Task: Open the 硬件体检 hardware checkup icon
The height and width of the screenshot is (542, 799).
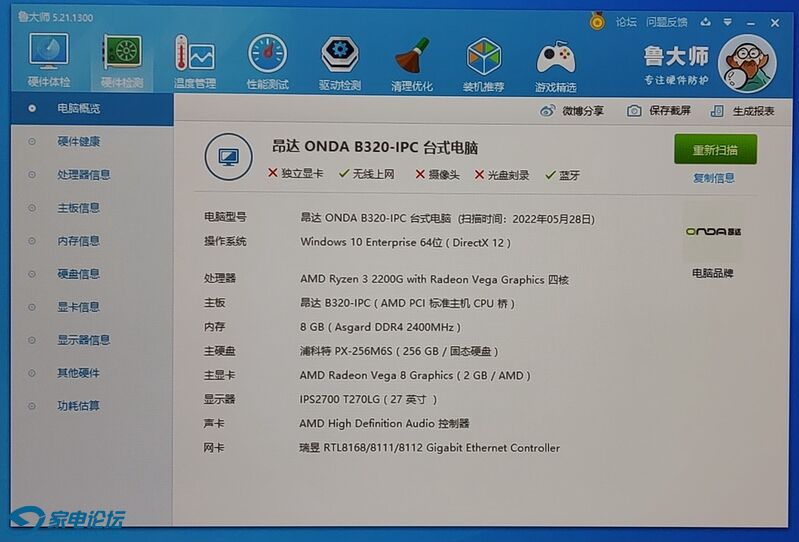Action: [49, 59]
